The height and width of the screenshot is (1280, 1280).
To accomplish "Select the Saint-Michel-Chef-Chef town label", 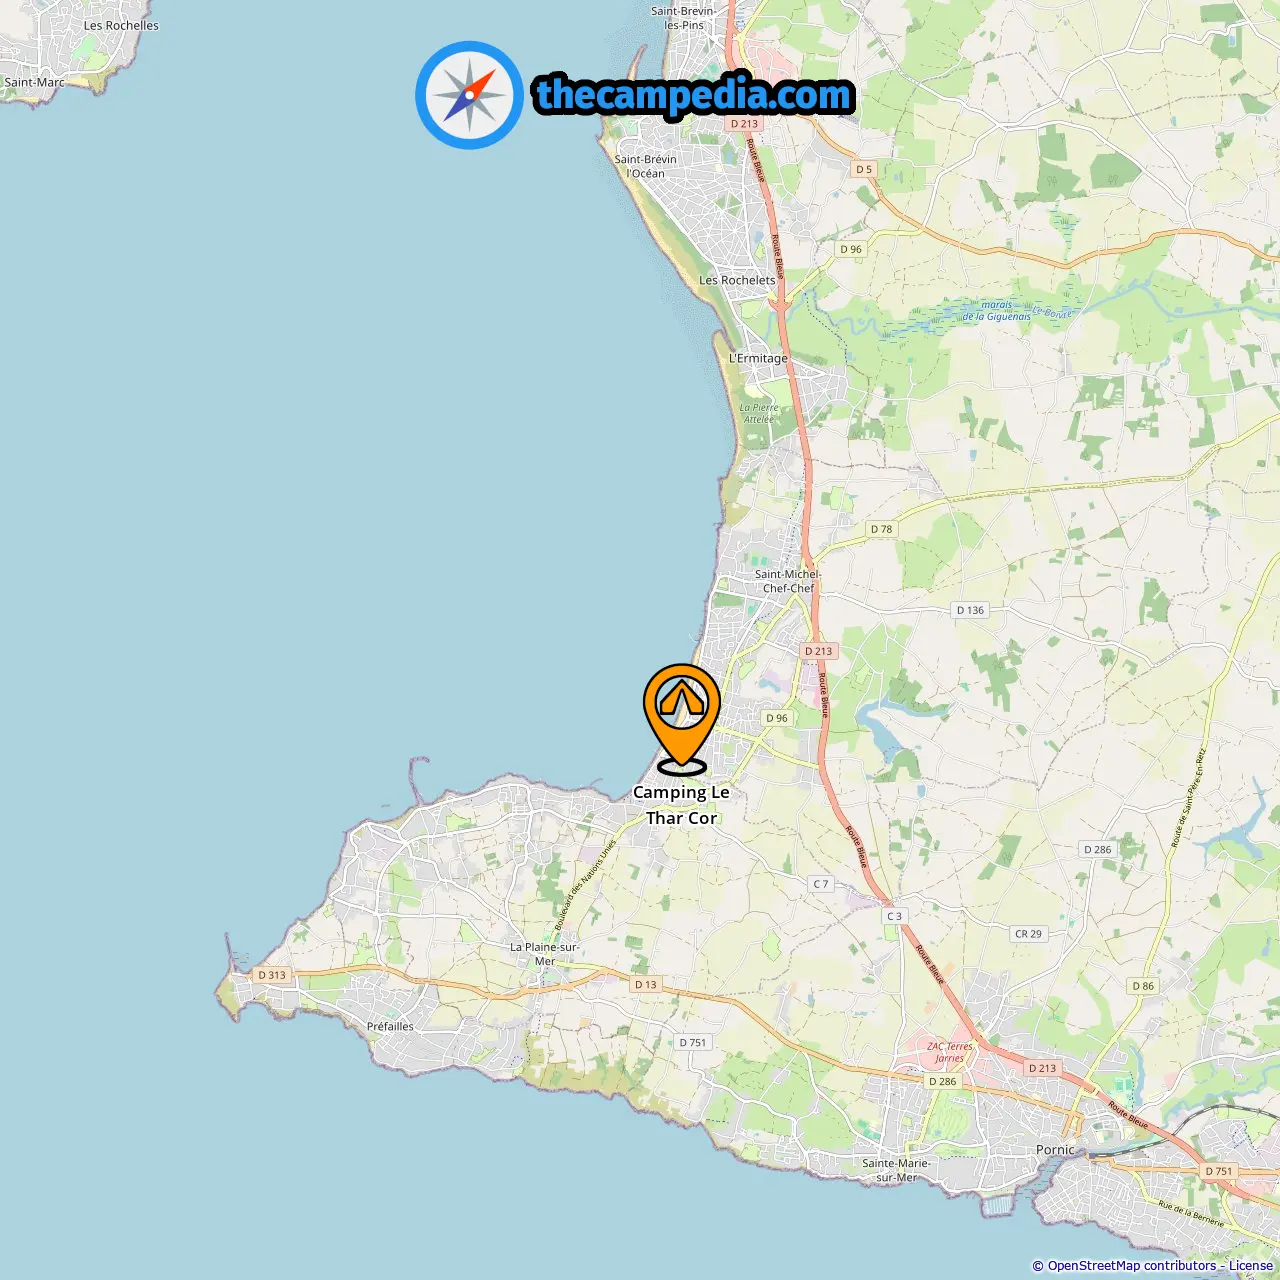I will [788, 581].
